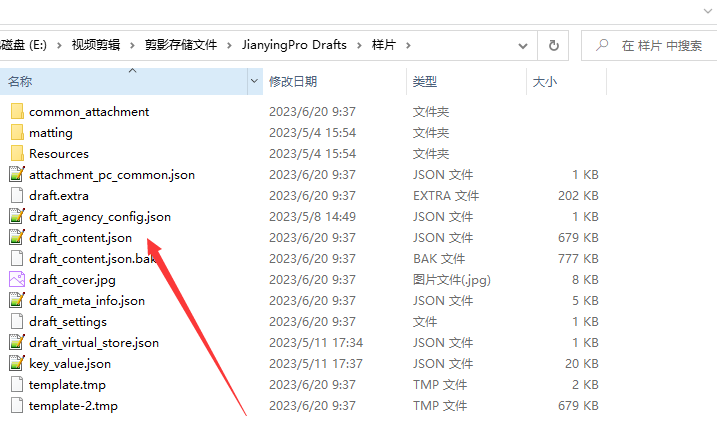
Task: Click the 2023/5/11 17:34 date cell
Action: click(x=316, y=343)
